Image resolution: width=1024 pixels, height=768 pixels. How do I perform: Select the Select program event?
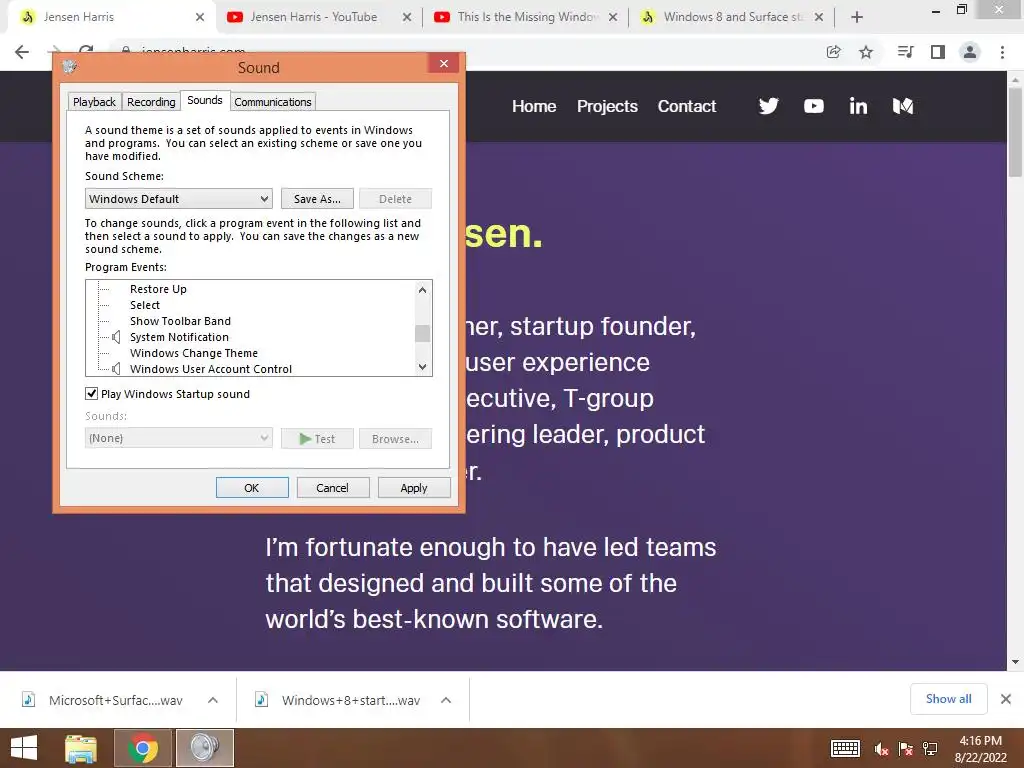tap(145, 305)
